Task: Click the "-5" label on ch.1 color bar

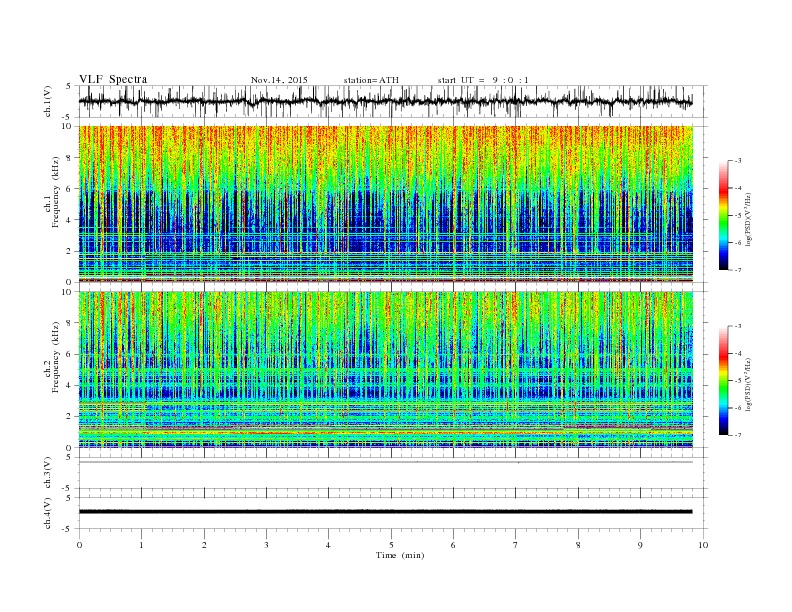Action: pyautogui.click(x=737, y=215)
